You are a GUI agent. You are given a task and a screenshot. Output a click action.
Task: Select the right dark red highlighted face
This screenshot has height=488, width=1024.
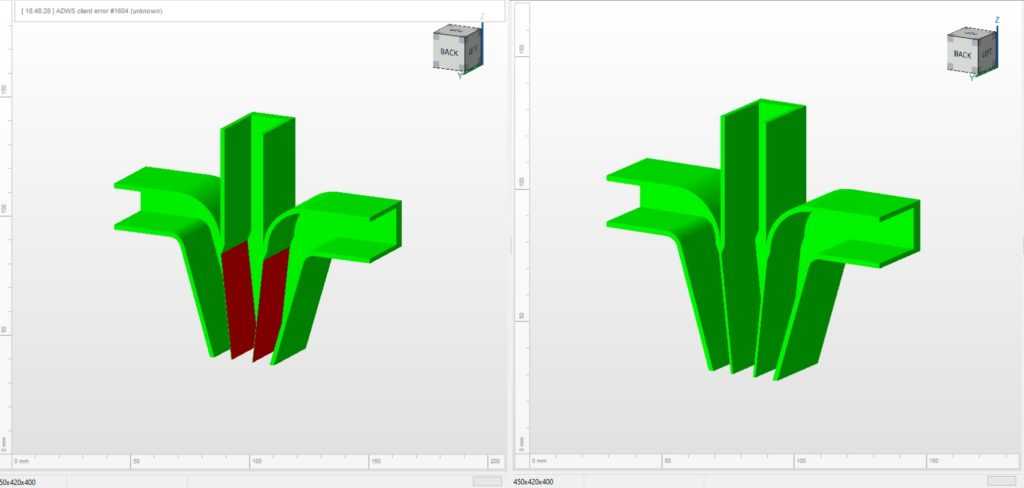click(270, 300)
